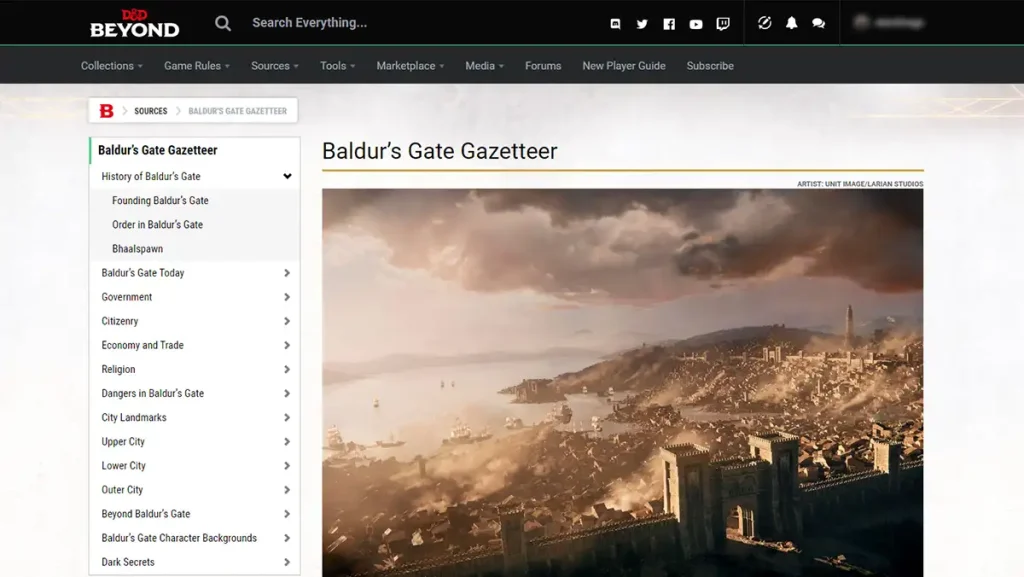Open the blurred user account menu
This screenshot has width=1024, height=577.
tap(889, 22)
